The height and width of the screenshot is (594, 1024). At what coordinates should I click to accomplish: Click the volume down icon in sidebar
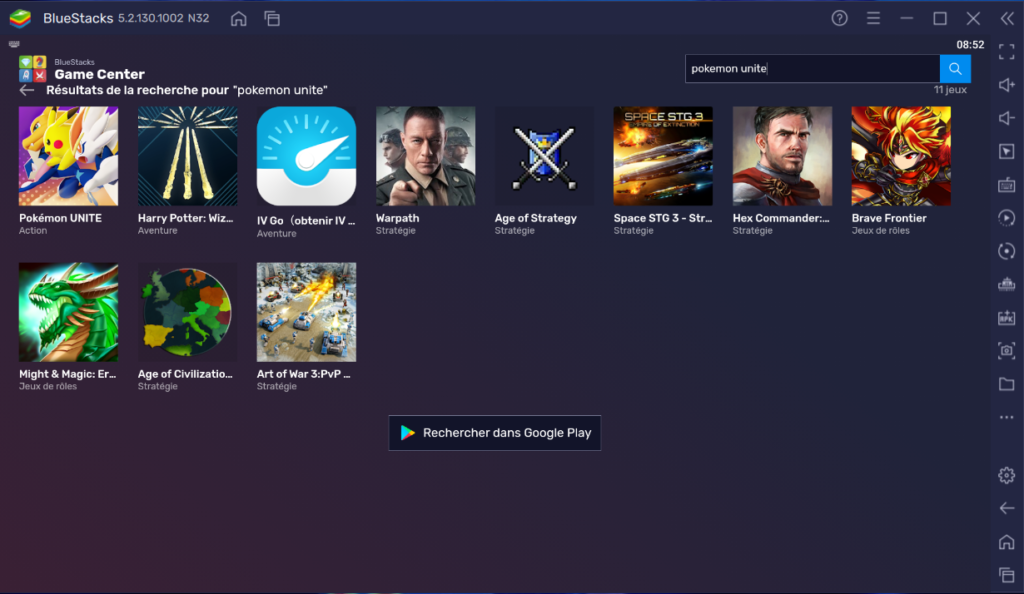[x=1006, y=118]
